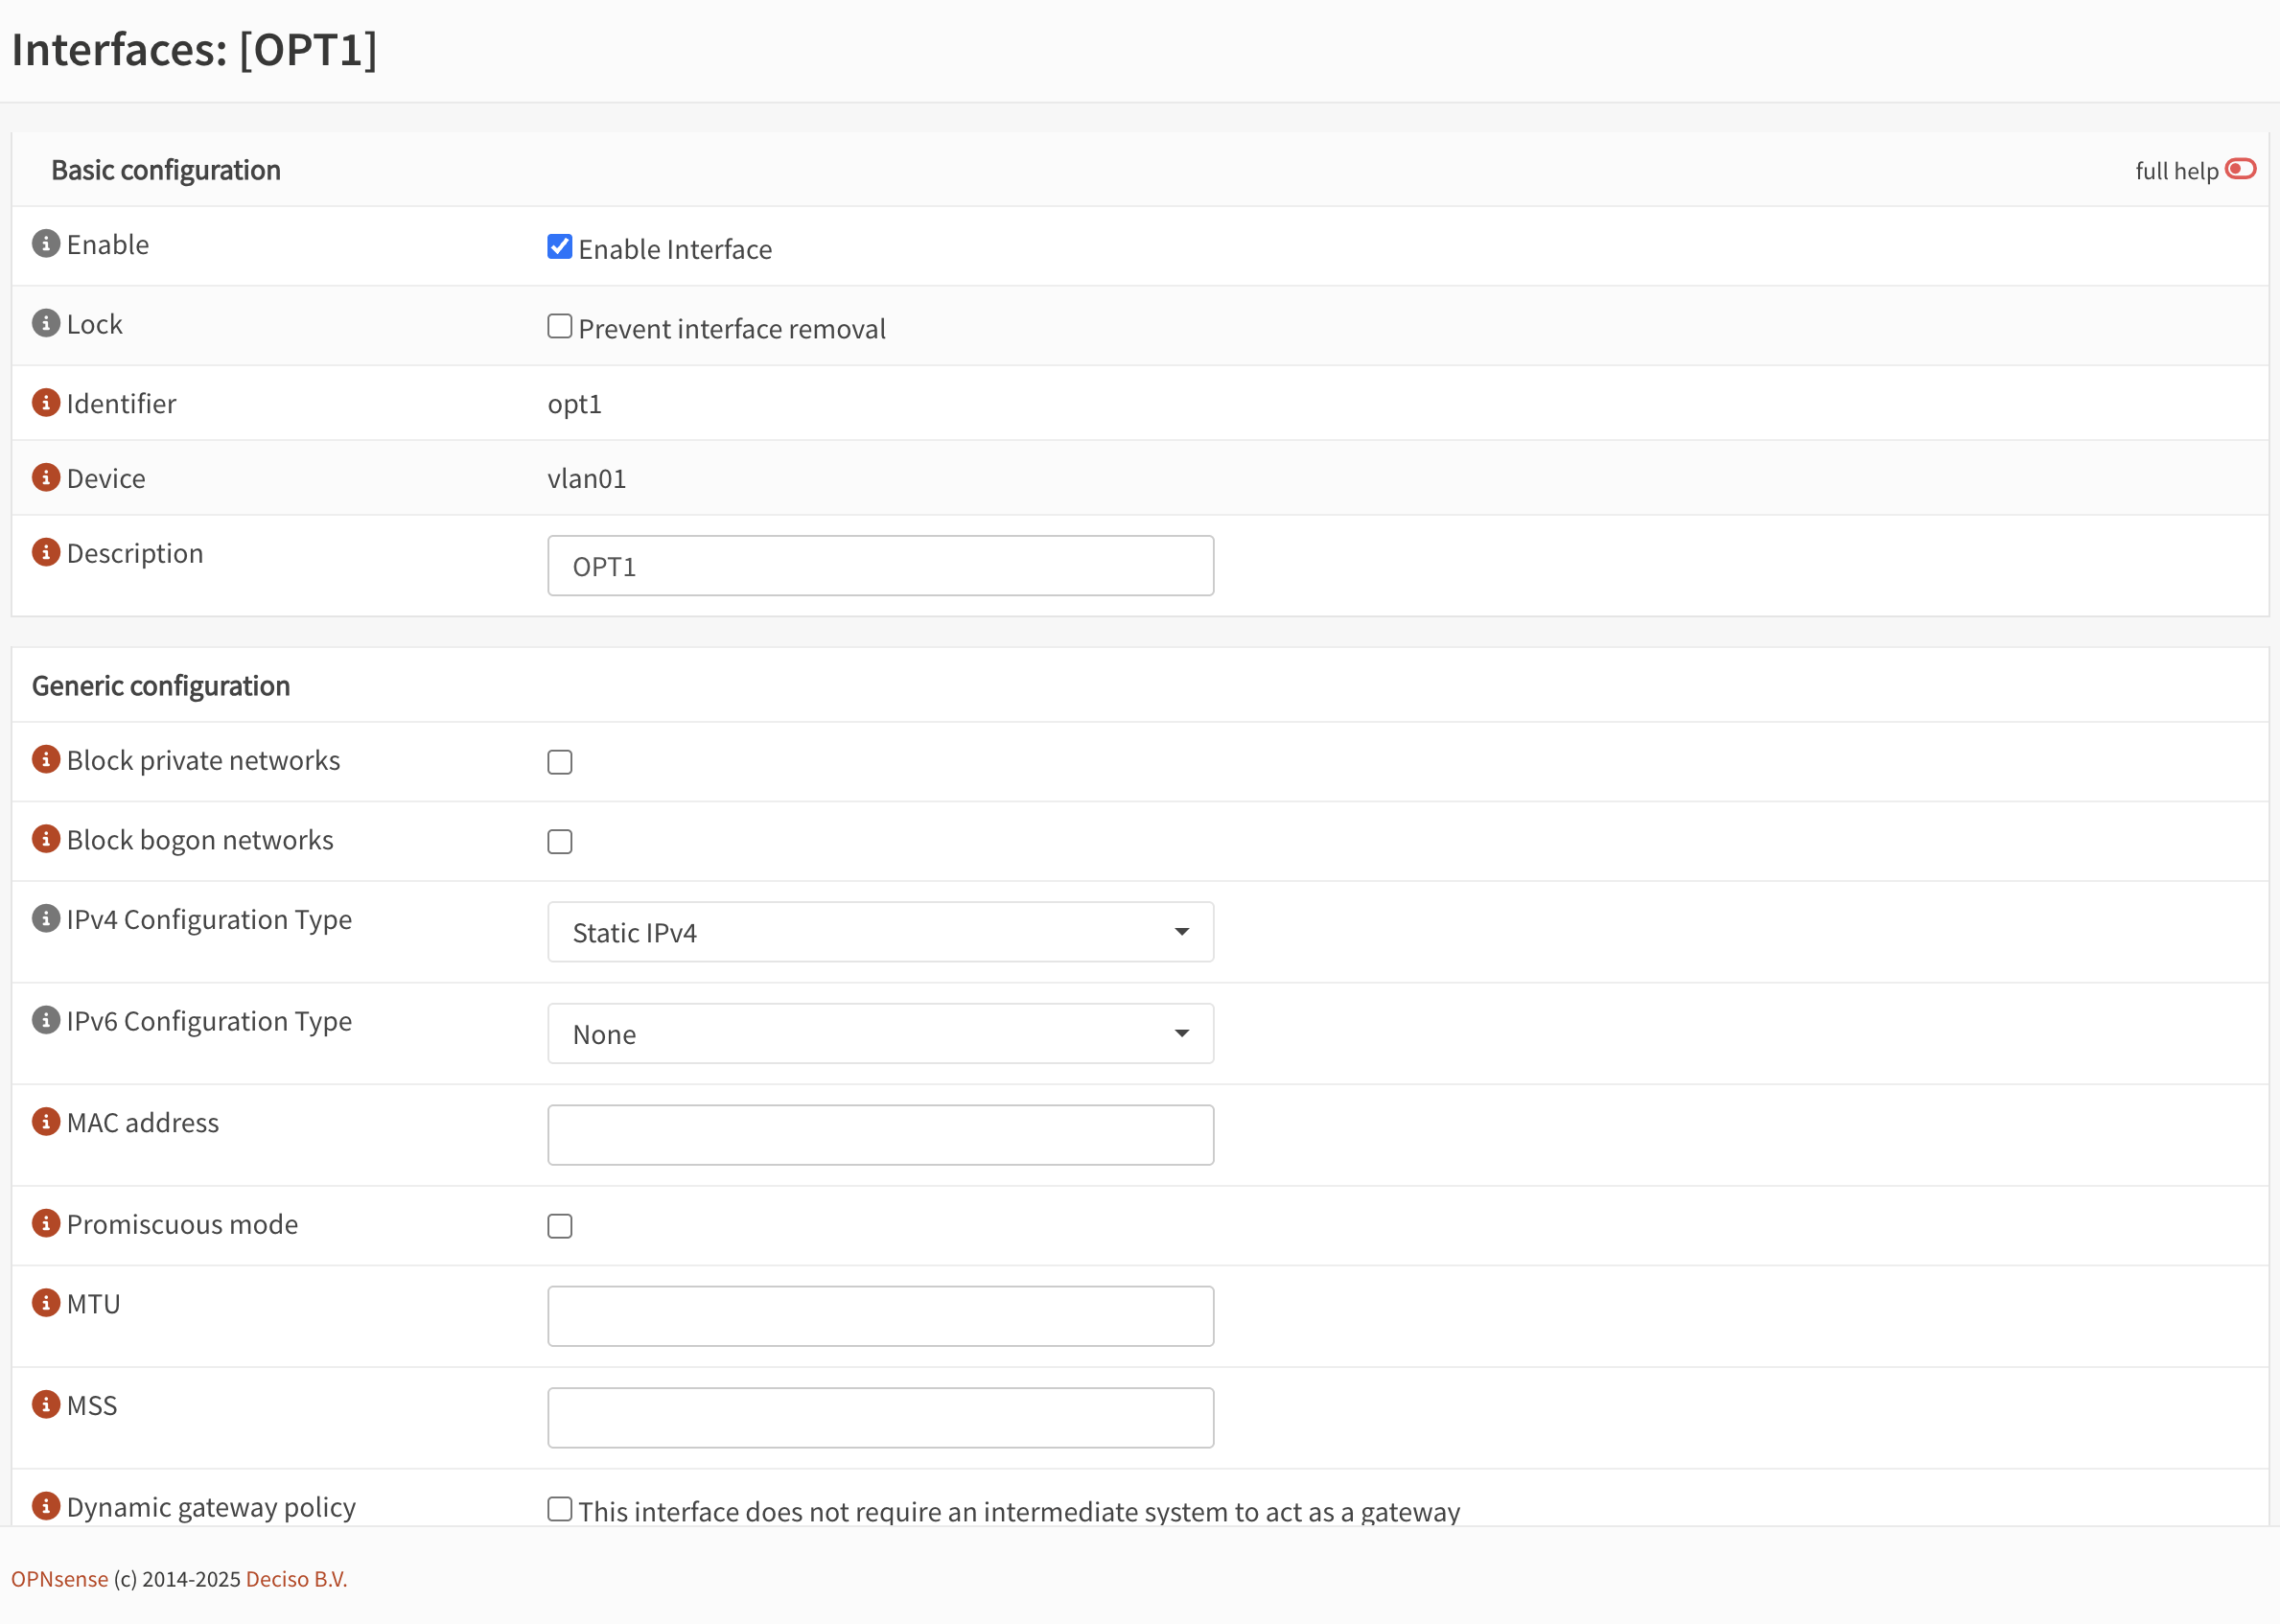Uncheck the Enable Interface checkbox
Image resolution: width=2280 pixels, height=1624 pixels.
(x=560, y=247)
